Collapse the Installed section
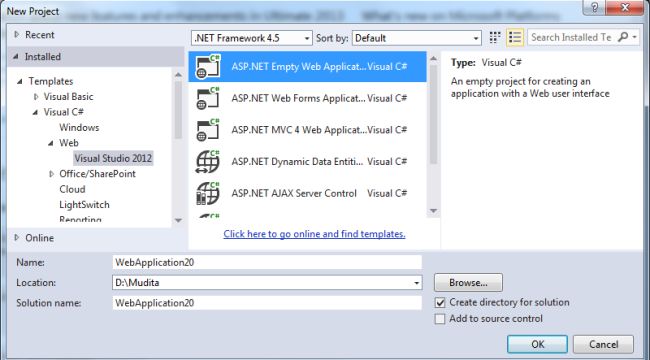 click(16, 57)
